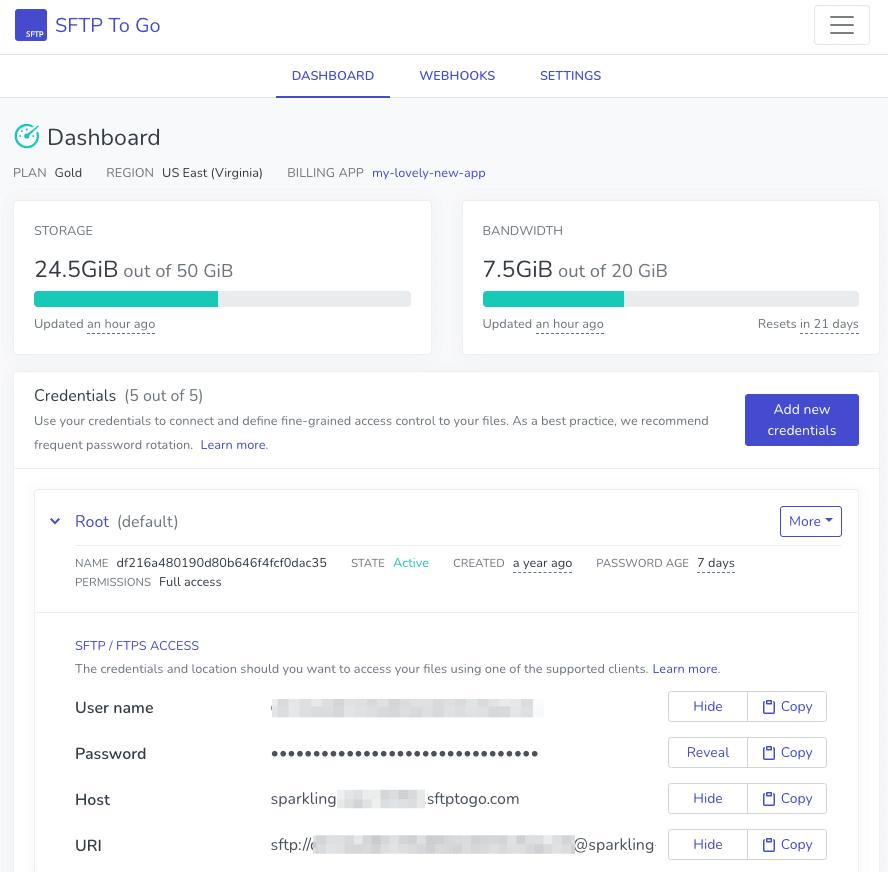888x872 pixels.
Task: Open the hamburger navigation menu
Action: click(842, 25)
